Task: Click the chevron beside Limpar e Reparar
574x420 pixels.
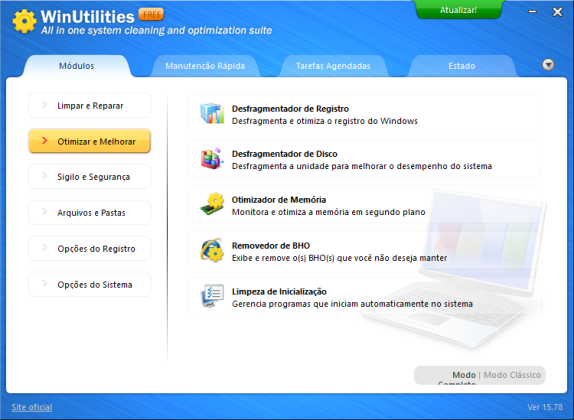Action: 45,105
